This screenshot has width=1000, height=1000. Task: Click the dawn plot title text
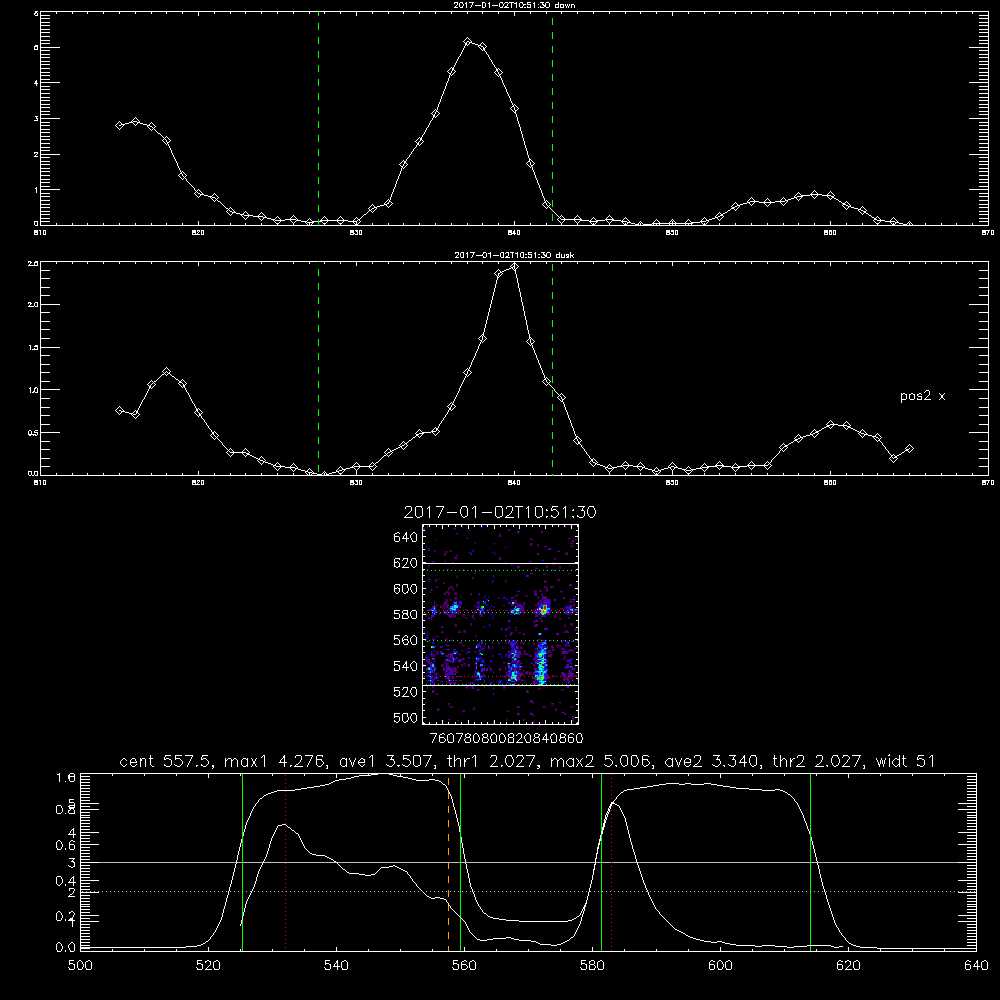[514, 4]
